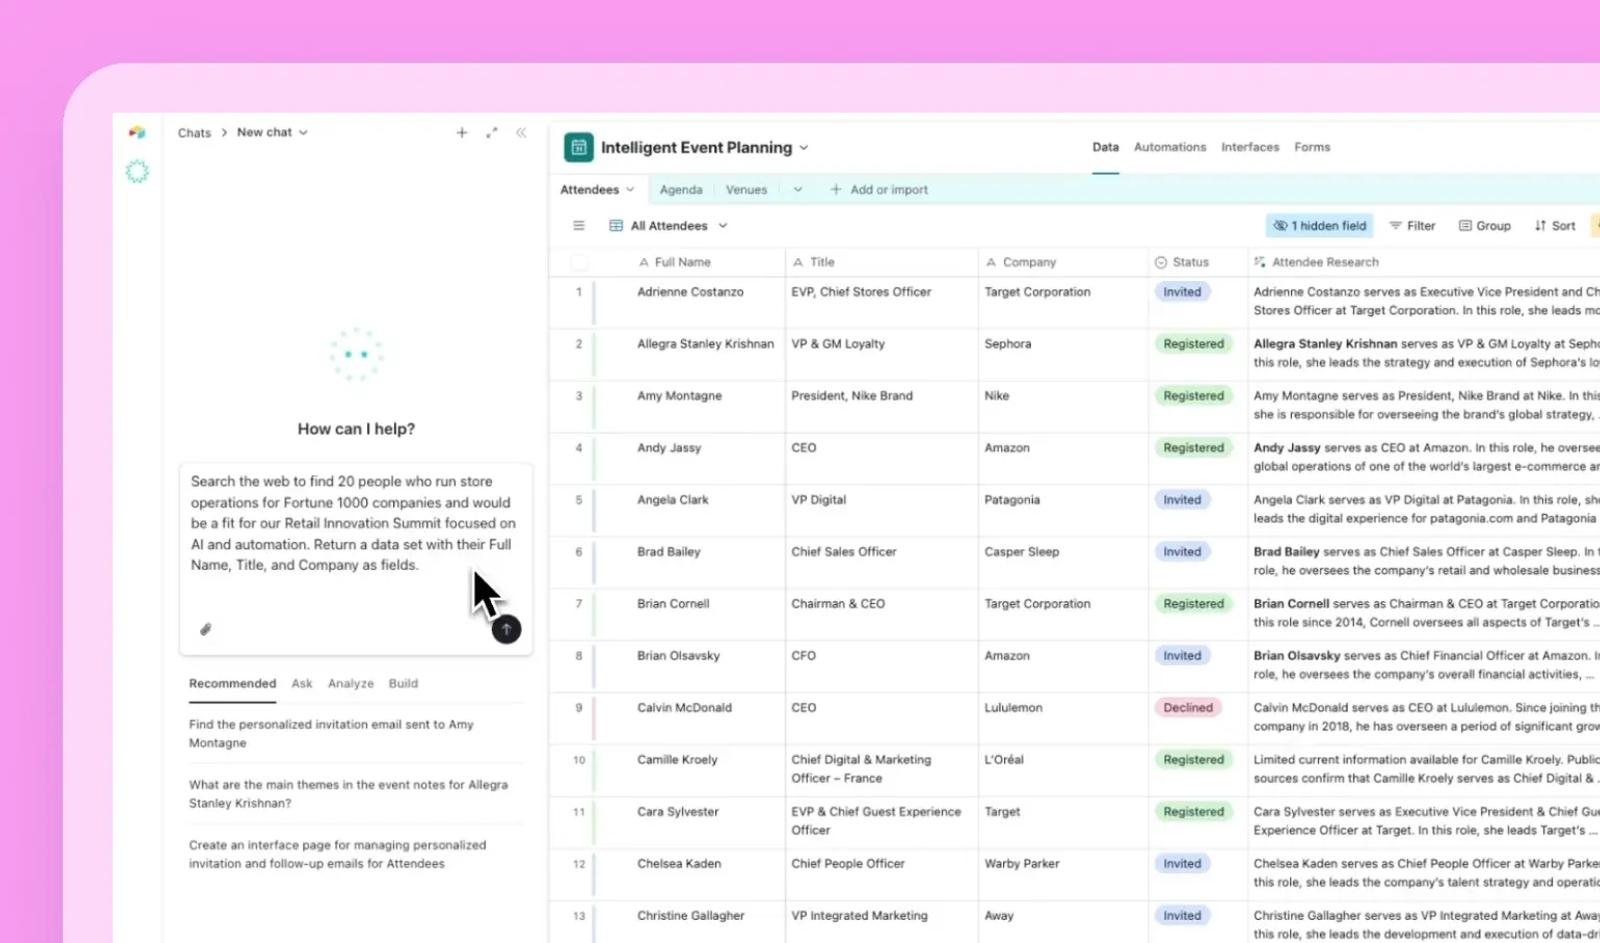Select the Ask suggestions tab
Screen dimensions: 1600x943
[302, 683]
